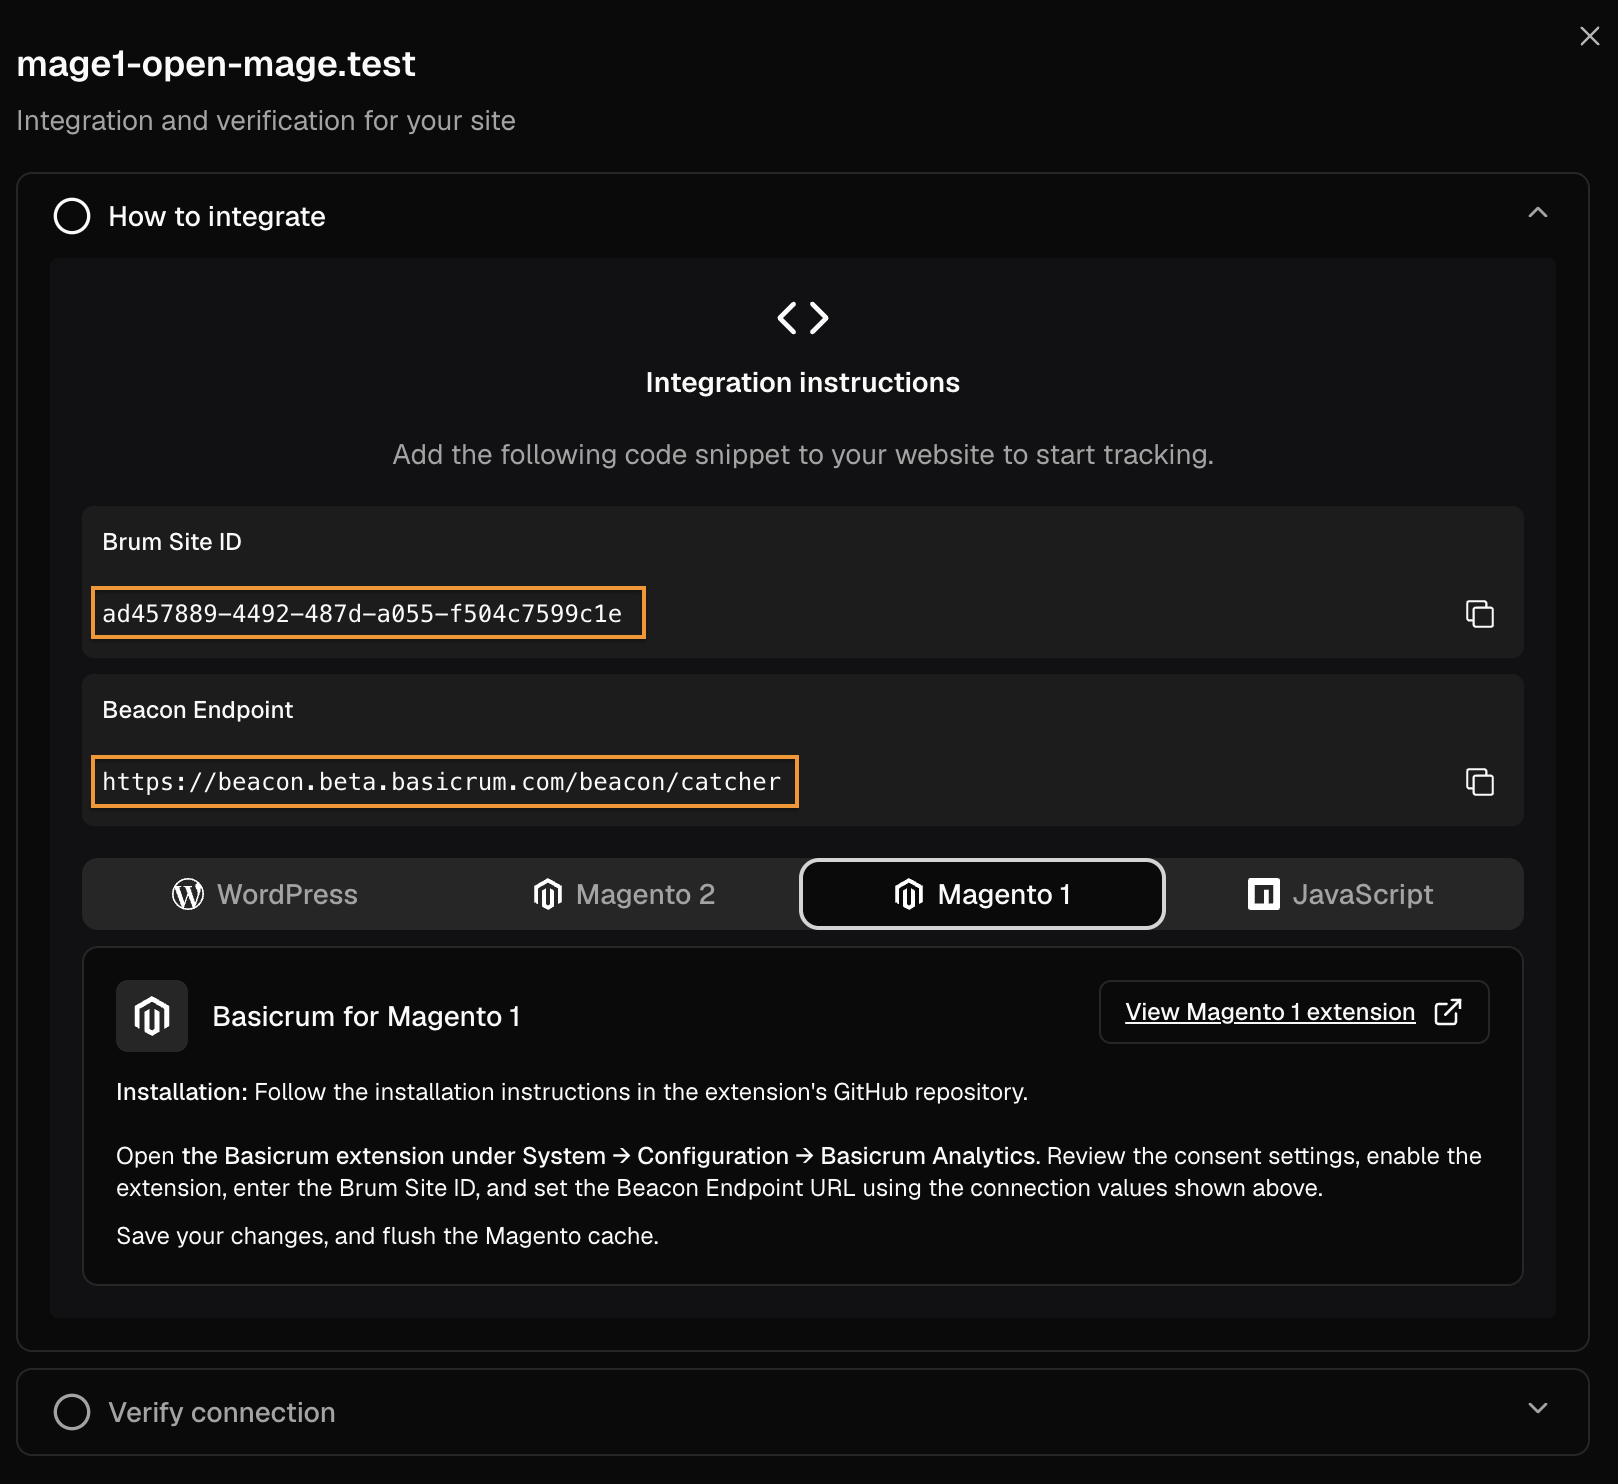Screen dimensions: 1618x1484
Task: Switch to the WordPress tab
Action: tap(264, 894)
